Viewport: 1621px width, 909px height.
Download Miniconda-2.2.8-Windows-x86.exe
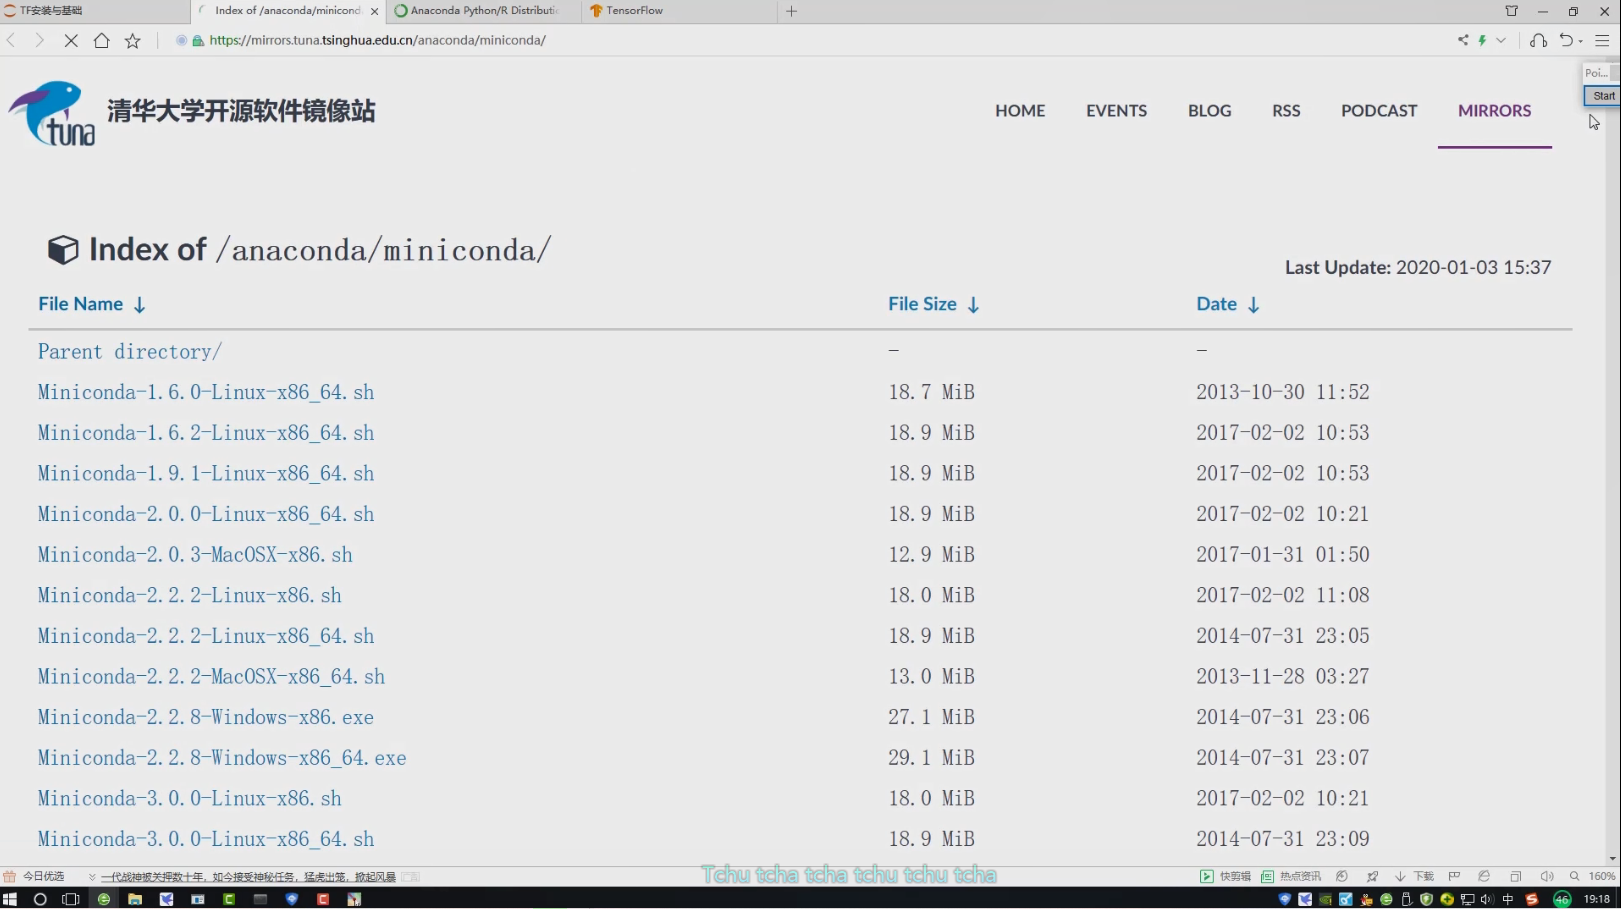206,717
